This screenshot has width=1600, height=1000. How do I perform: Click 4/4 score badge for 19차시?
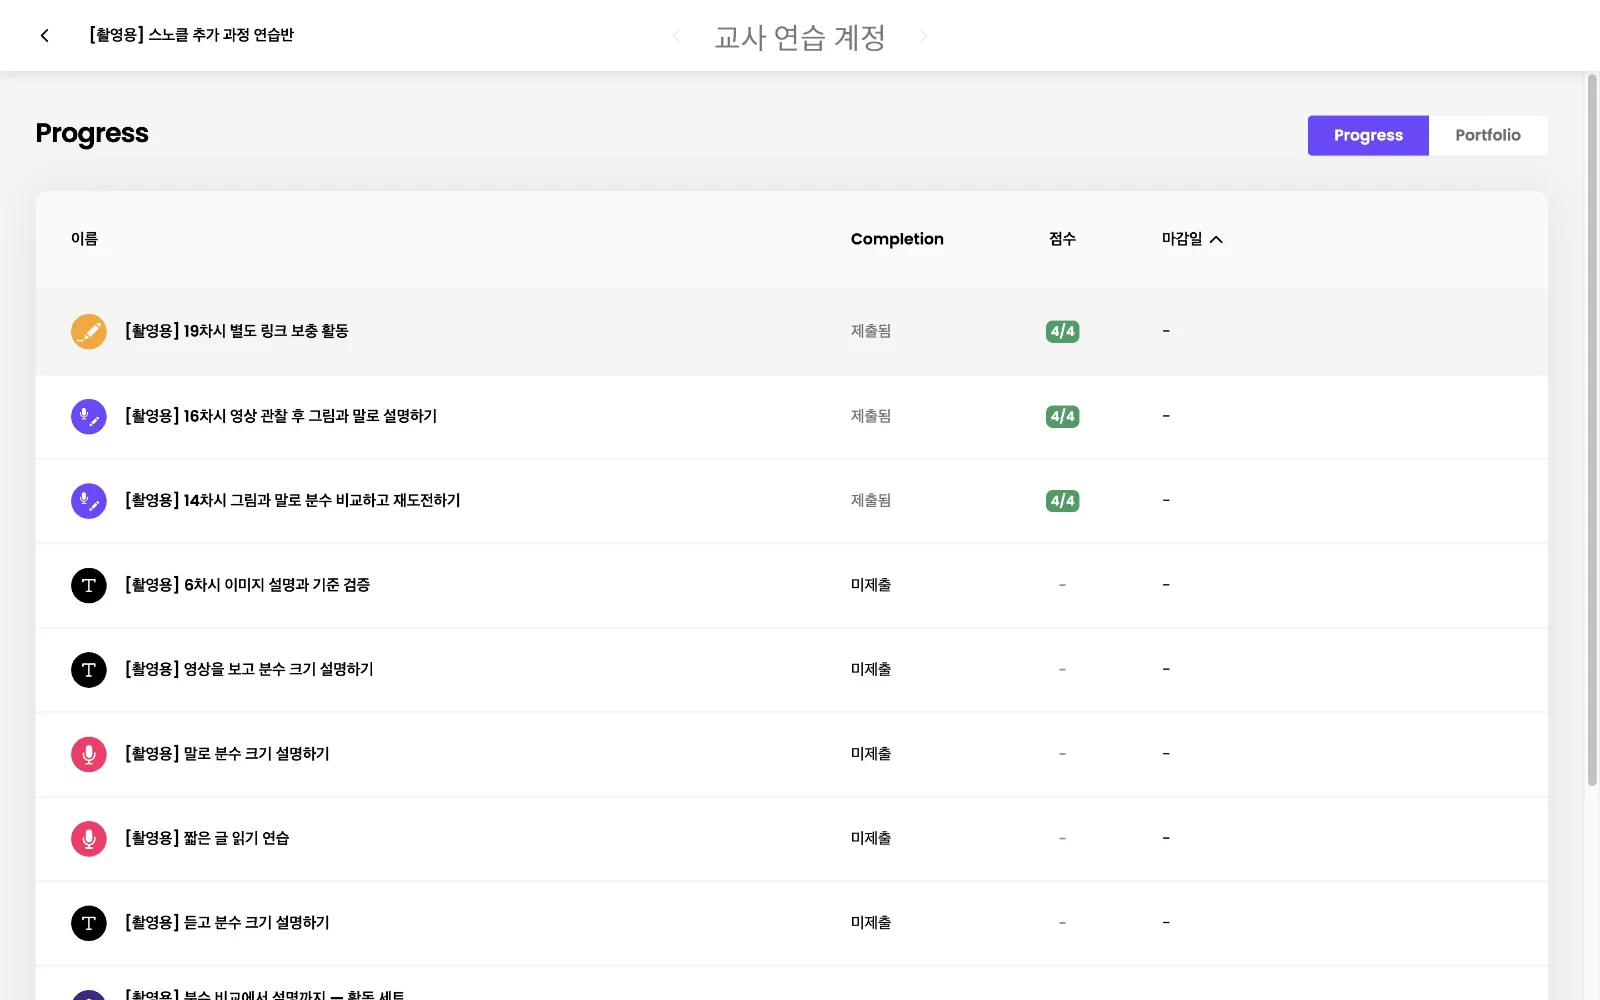click(1062, 331)
